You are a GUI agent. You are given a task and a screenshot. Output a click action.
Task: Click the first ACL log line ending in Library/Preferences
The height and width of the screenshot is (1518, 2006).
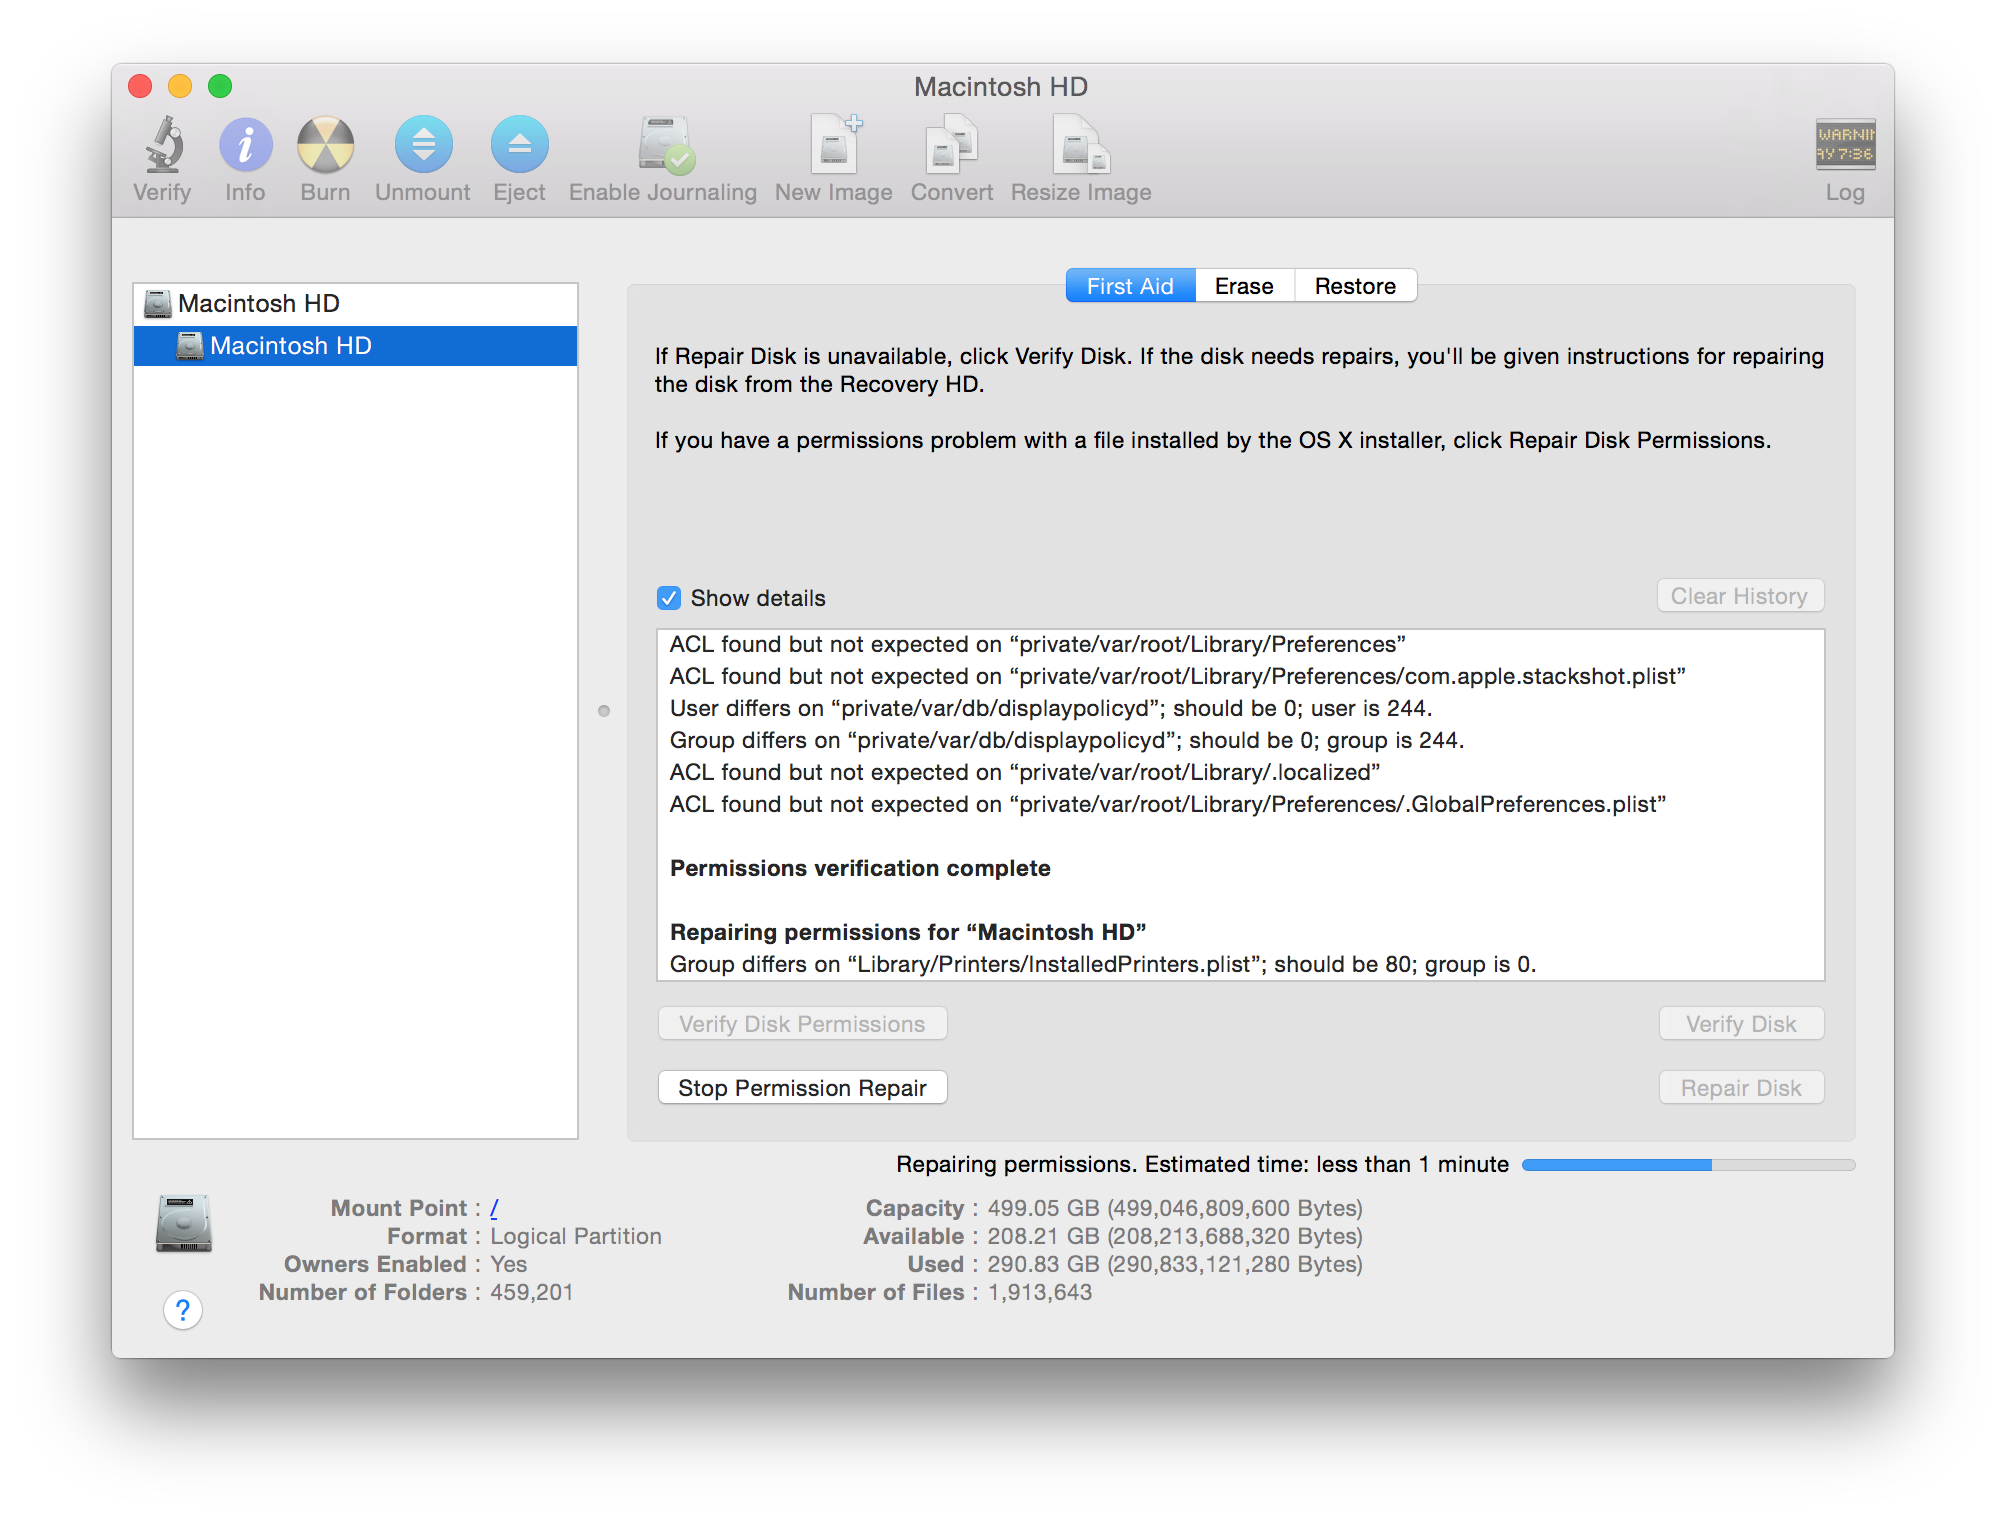1038,644
